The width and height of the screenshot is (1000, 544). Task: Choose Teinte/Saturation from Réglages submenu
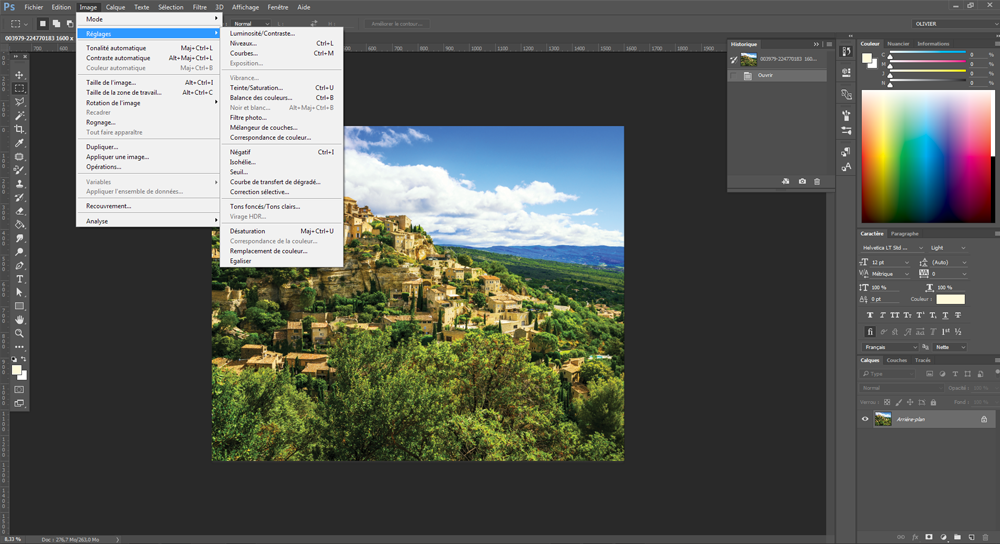(256, 88)
